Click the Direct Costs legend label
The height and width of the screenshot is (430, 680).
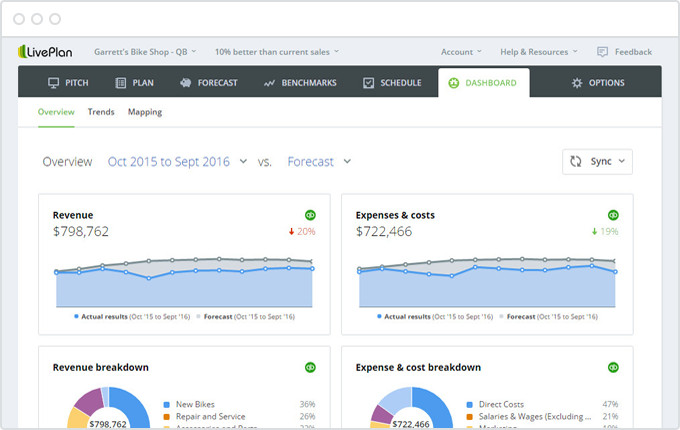[x=501, y=404]
